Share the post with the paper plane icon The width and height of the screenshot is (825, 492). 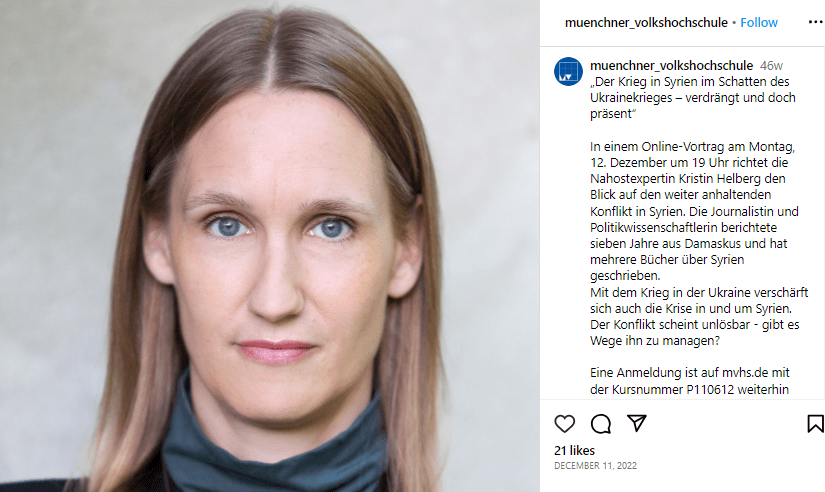(637, 423)
